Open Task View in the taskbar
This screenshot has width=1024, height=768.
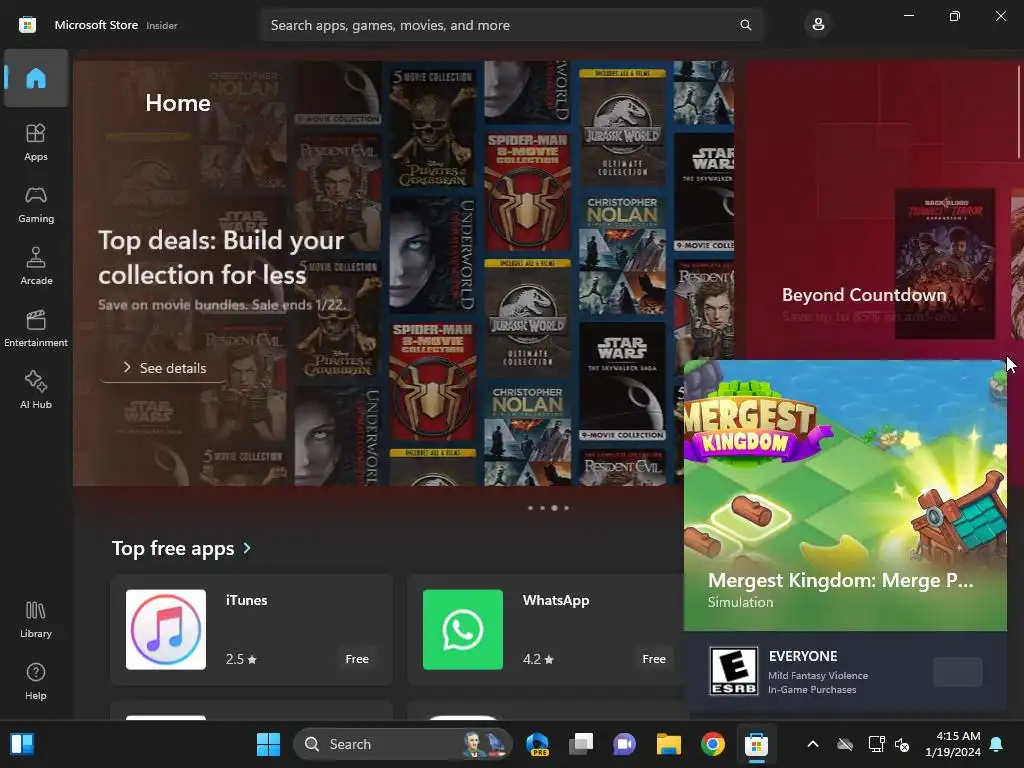581,744
